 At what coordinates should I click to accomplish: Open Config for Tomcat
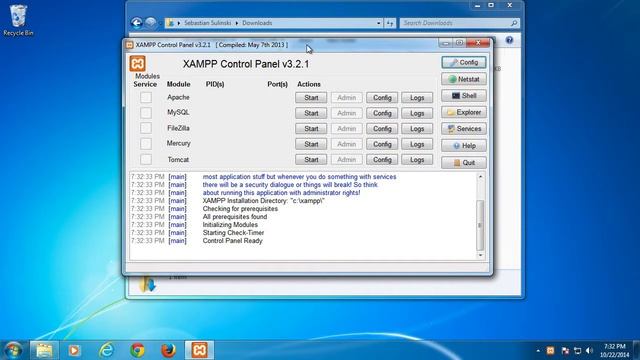(x=382, y=160)
